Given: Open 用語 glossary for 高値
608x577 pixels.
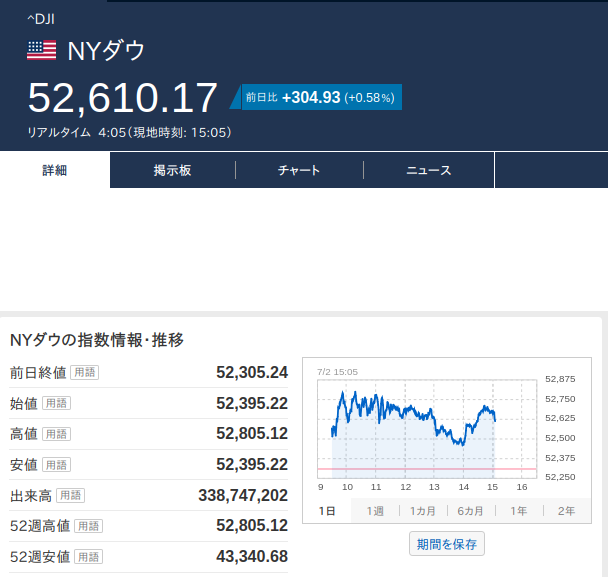Looking at the screenshot, I should coord(56,434).
